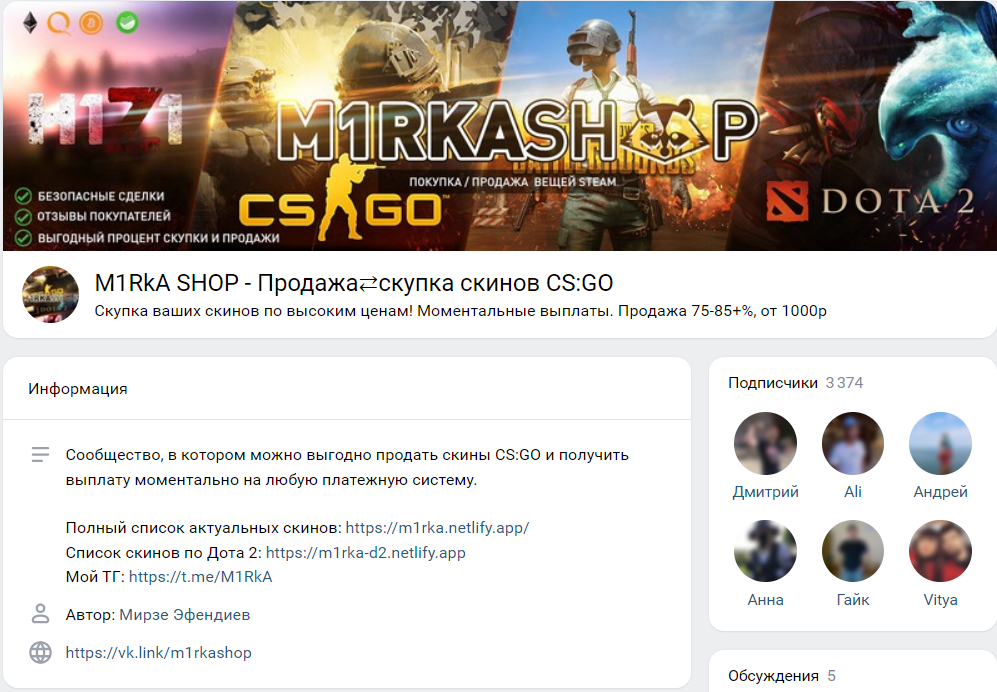Click the M1RkA SHOP community avatar
Screen dimensions: 997x692
[50, 294]
